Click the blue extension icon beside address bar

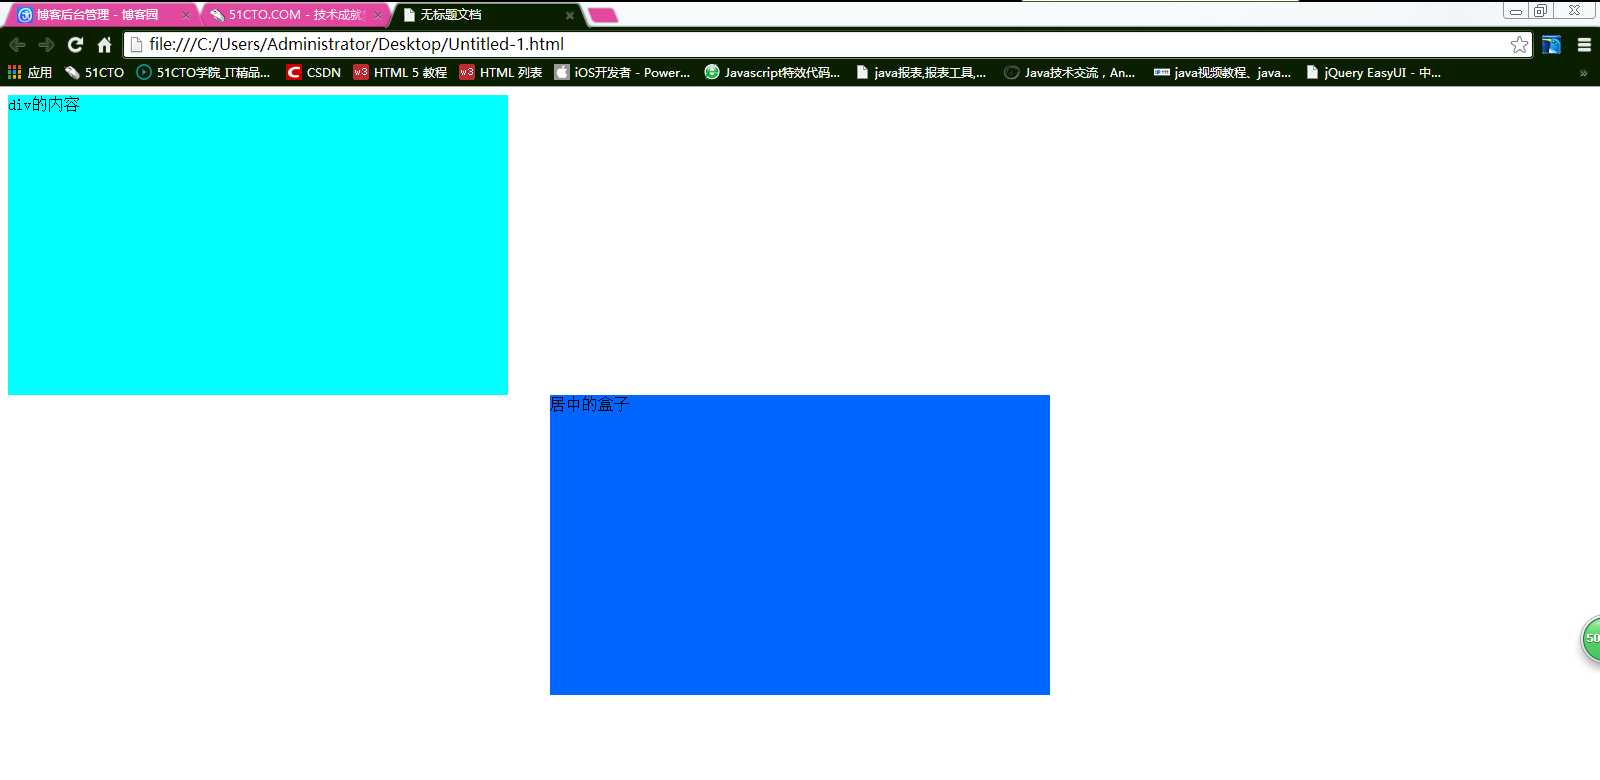(x=1551, y=44)
